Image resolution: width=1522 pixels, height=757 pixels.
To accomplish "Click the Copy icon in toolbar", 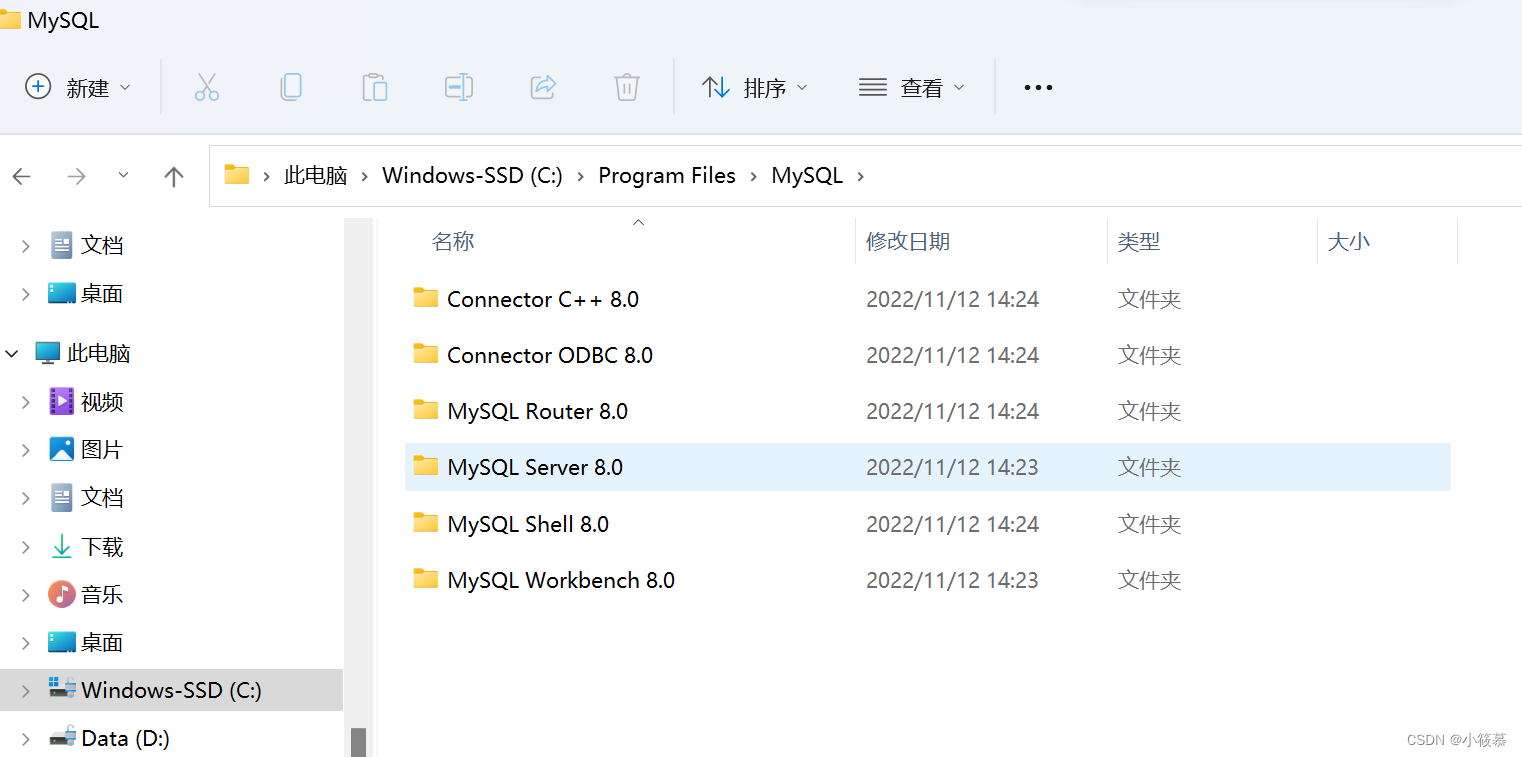I will point(291,87).
